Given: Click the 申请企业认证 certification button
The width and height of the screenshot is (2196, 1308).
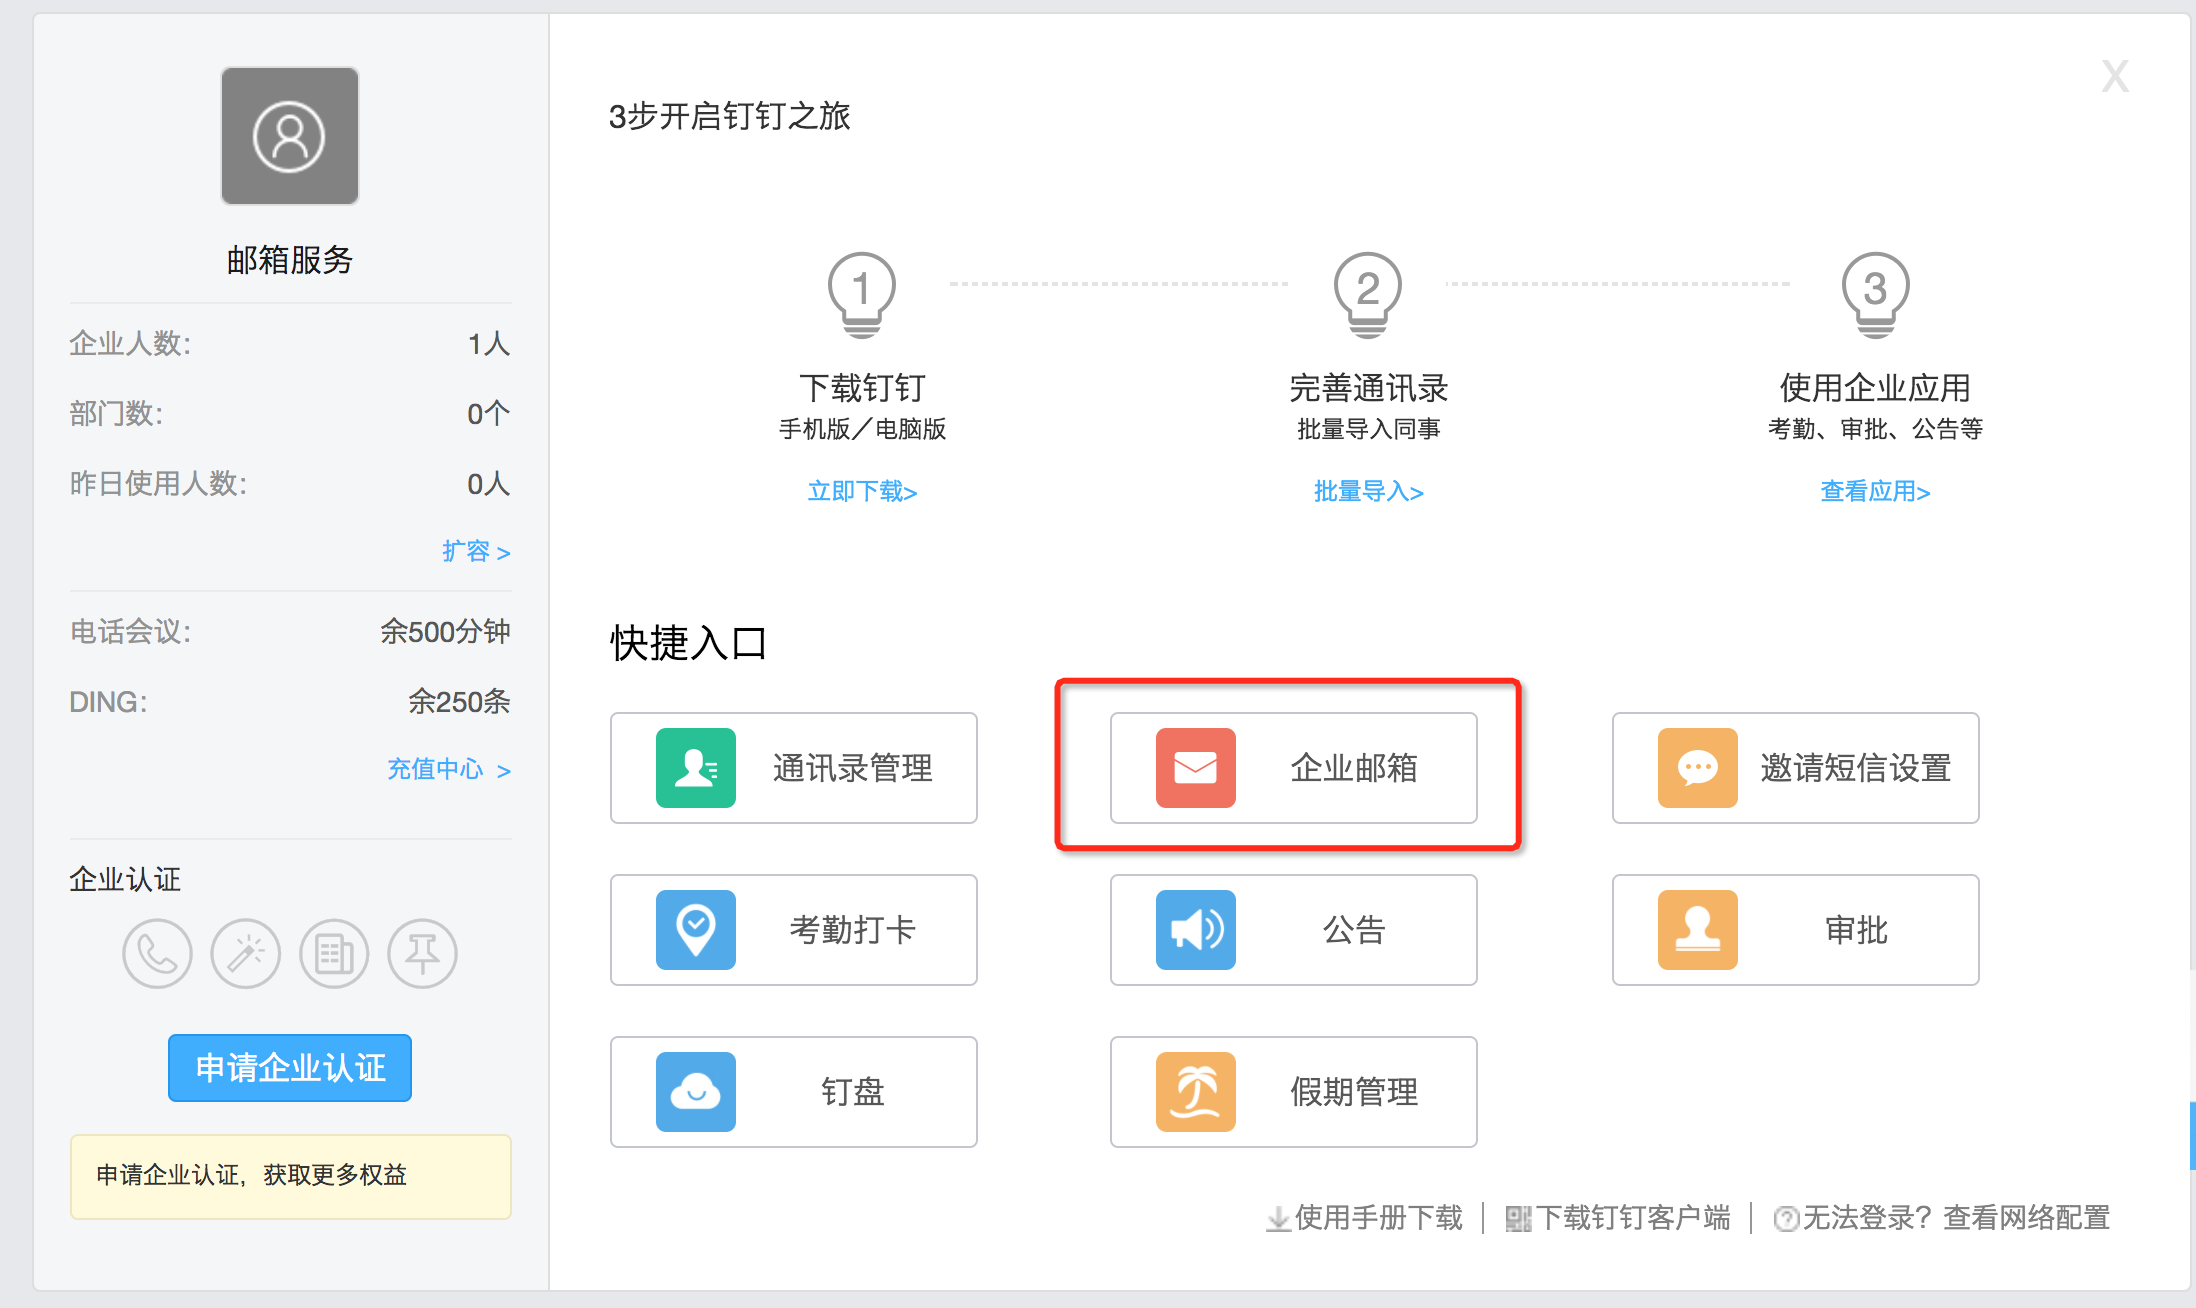Looking at the screenshot, I should click(x=289, y=1067).
